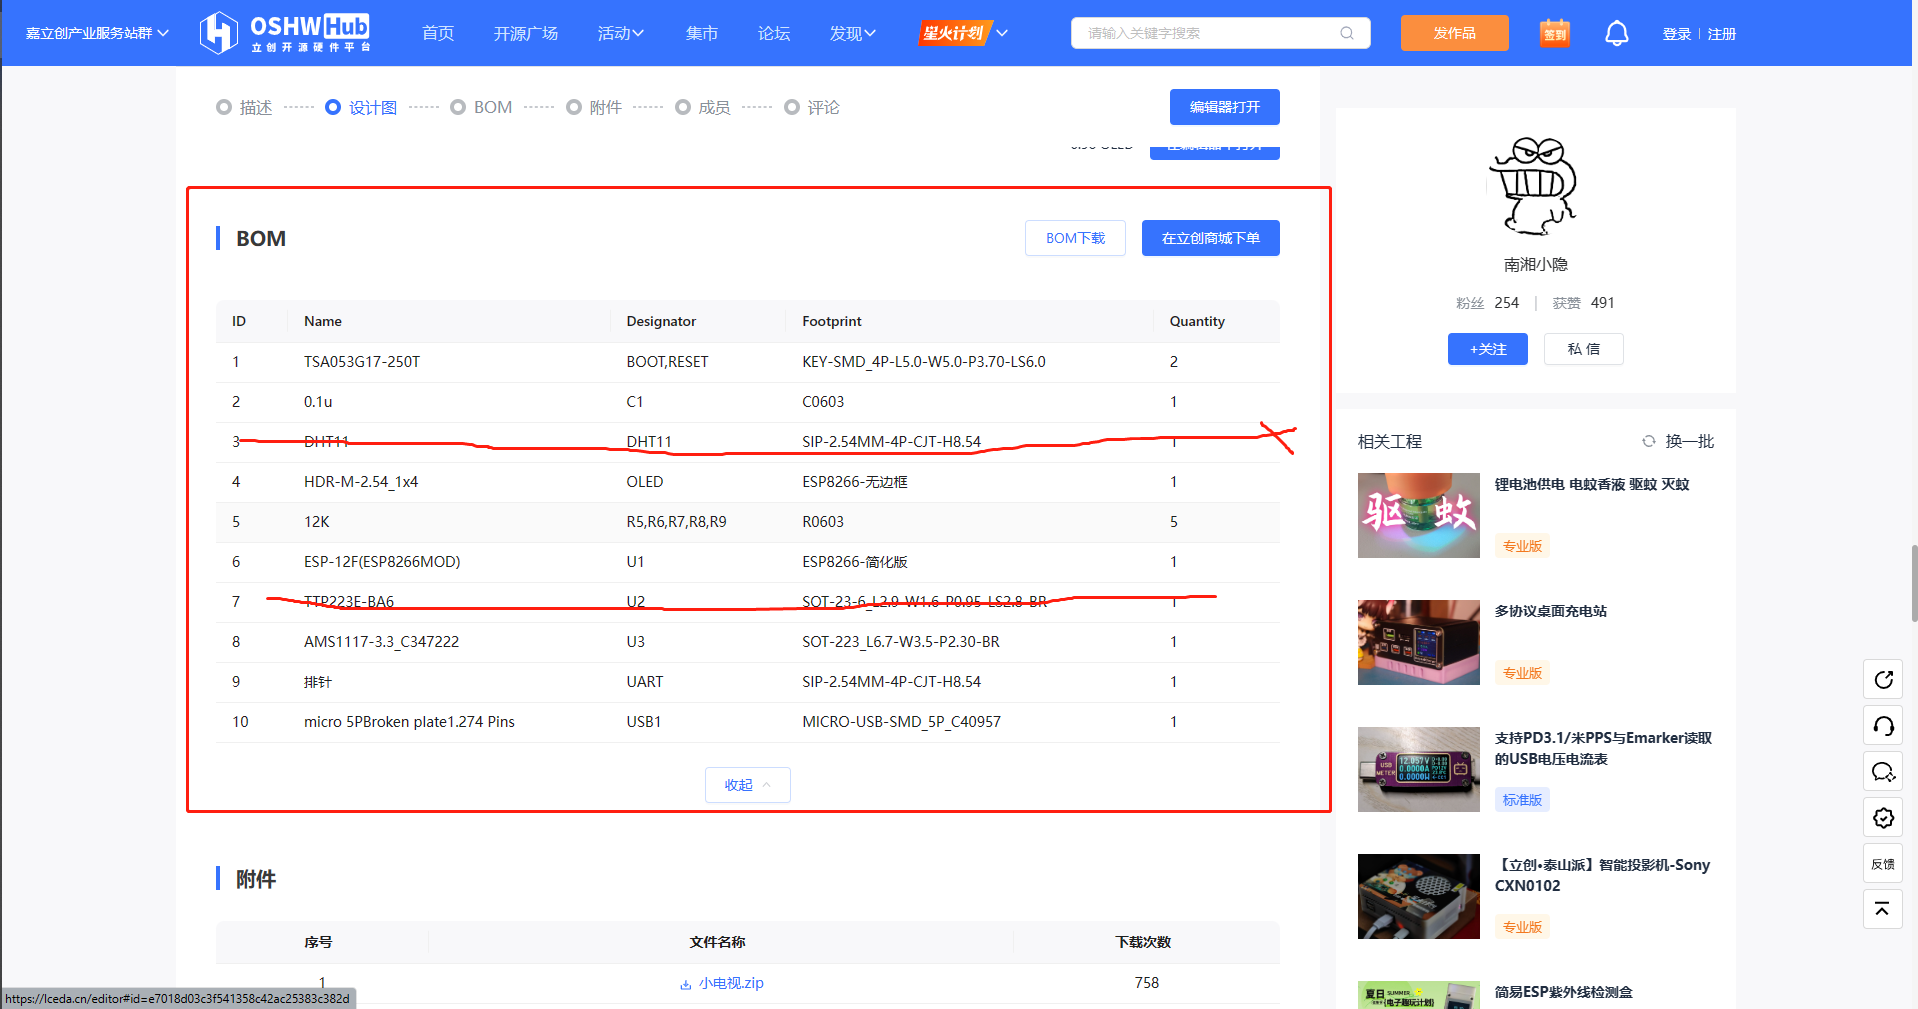Select the 附件 step radio

574,107
